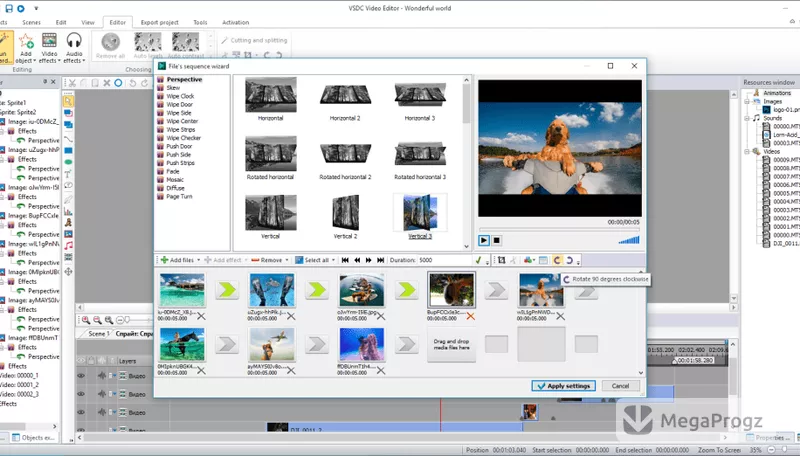
Task: Open the View ribbon tab
Action: [x=88, y=22]
